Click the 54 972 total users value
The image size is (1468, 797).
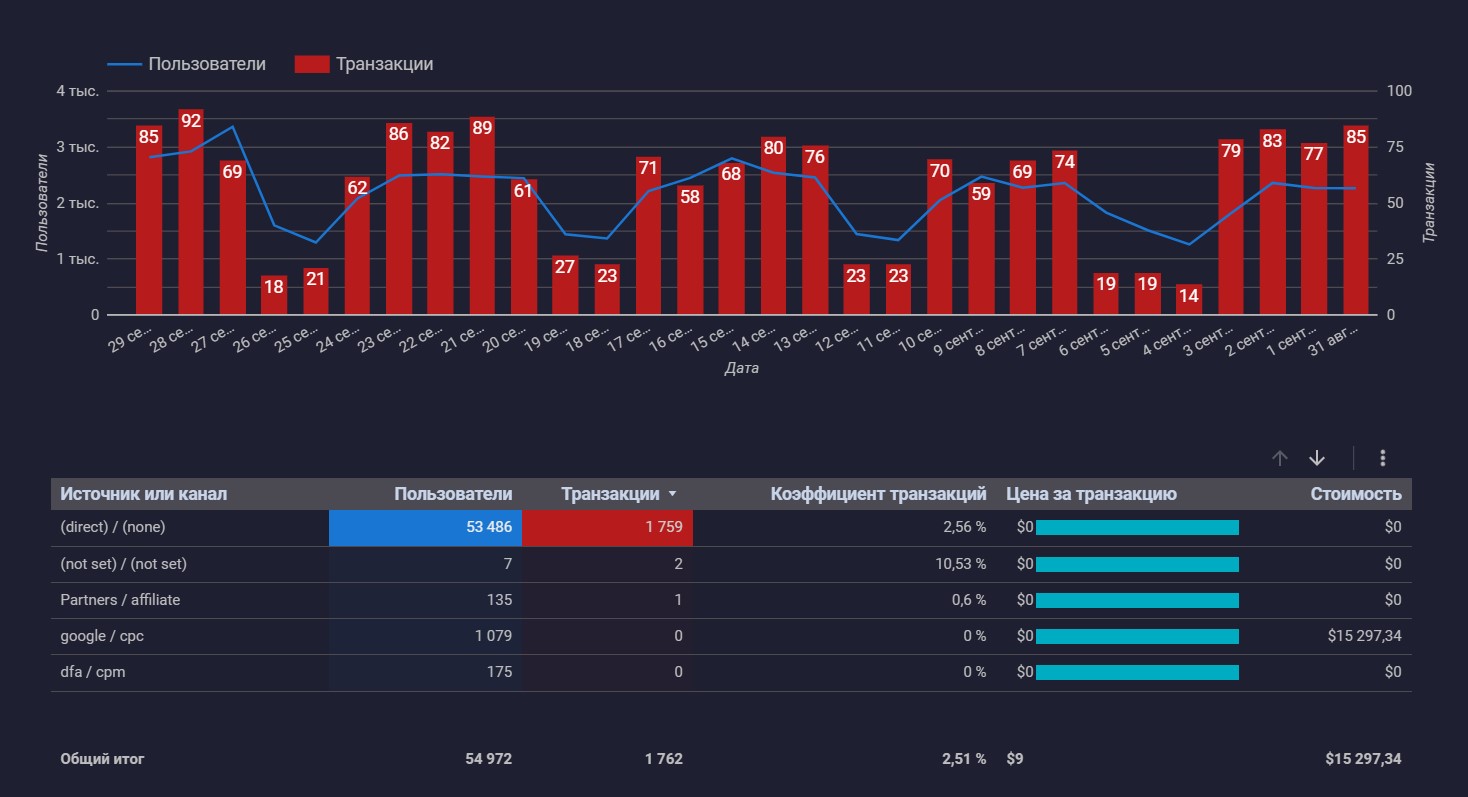[x=488, y=759]
